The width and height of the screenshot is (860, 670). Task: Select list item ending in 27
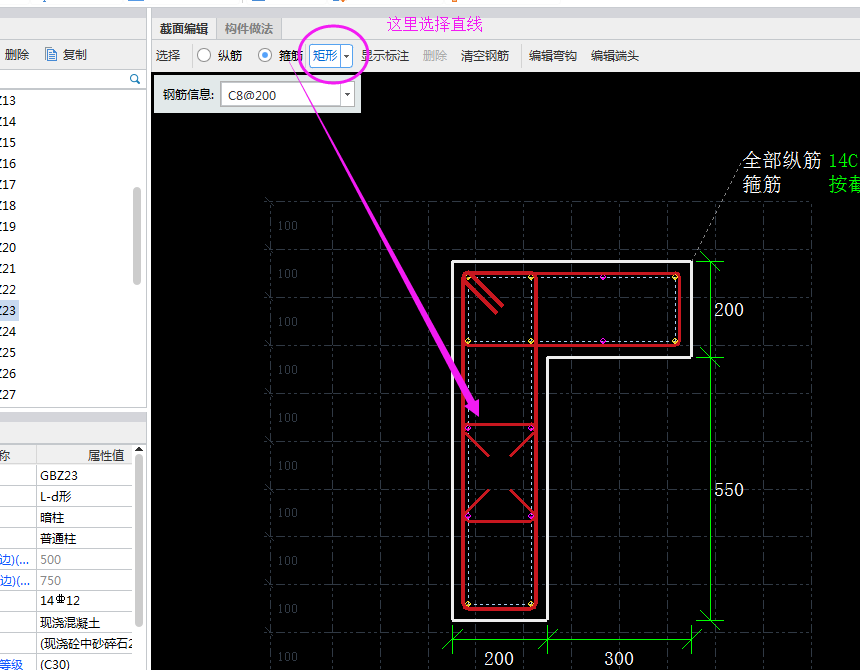8,394
